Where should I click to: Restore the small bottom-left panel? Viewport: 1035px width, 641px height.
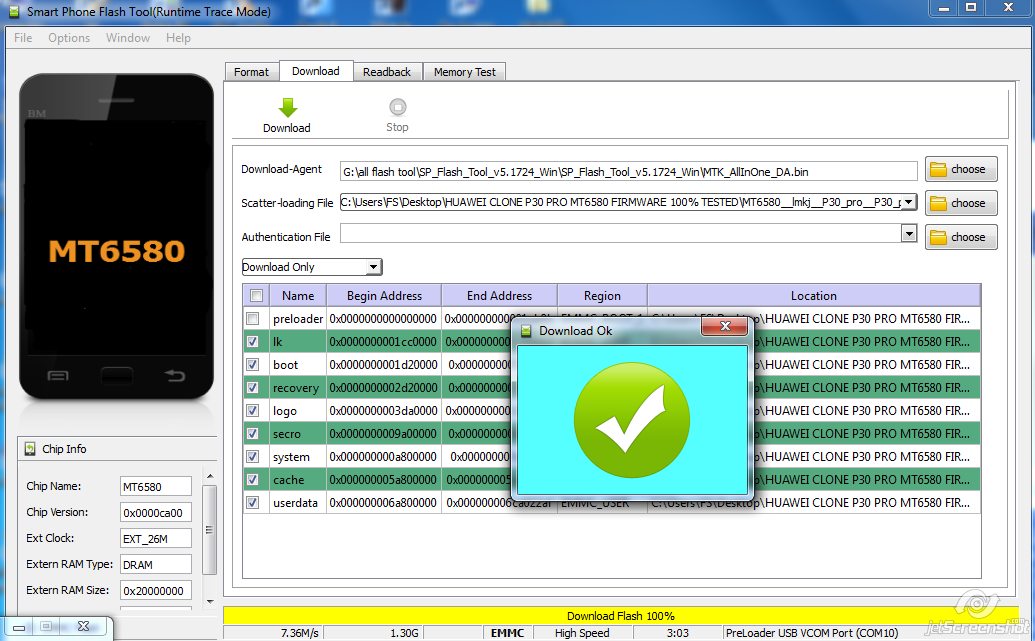tap(46, 626)
